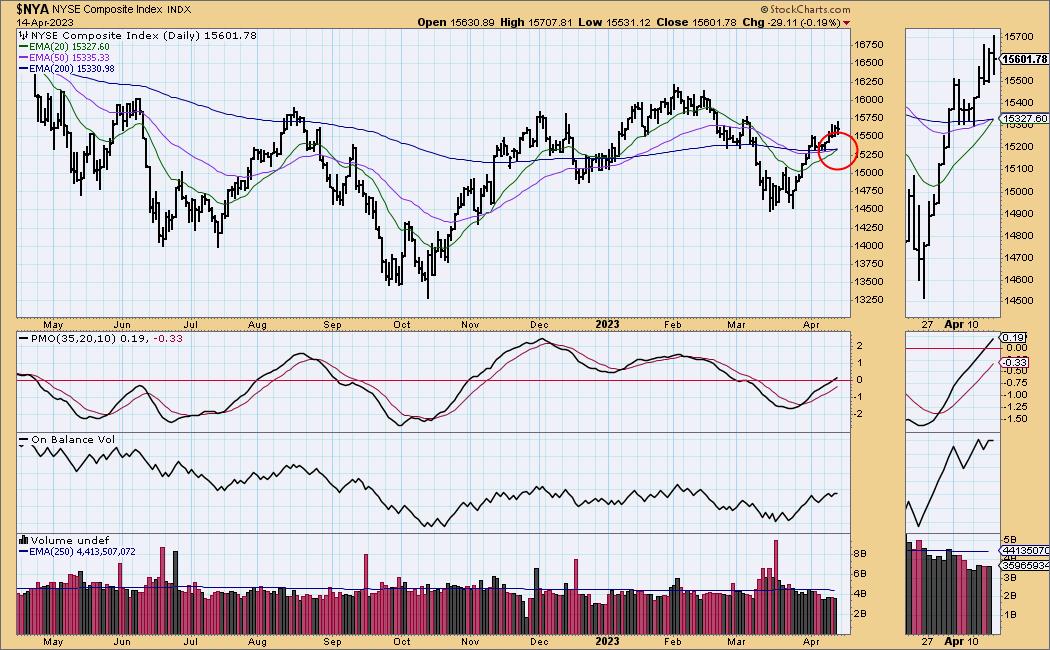
Task: Click the 0.00 label on zoomed PMO axis
Action: tap(1016, 348)
